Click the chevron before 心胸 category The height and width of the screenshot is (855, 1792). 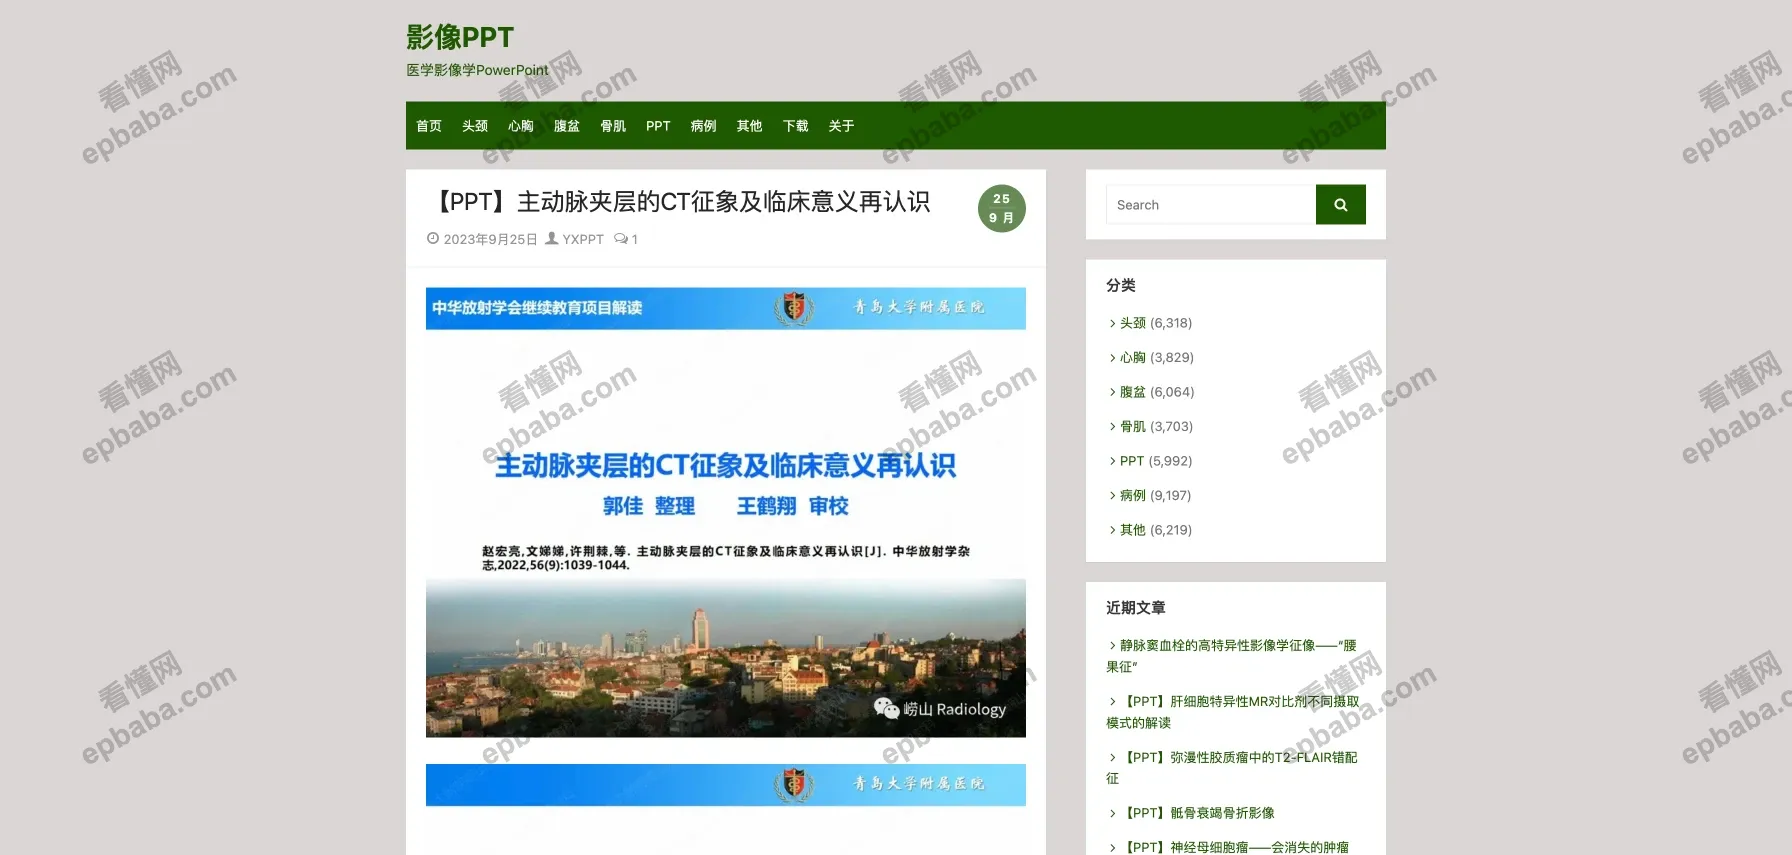click(1112, 358)
